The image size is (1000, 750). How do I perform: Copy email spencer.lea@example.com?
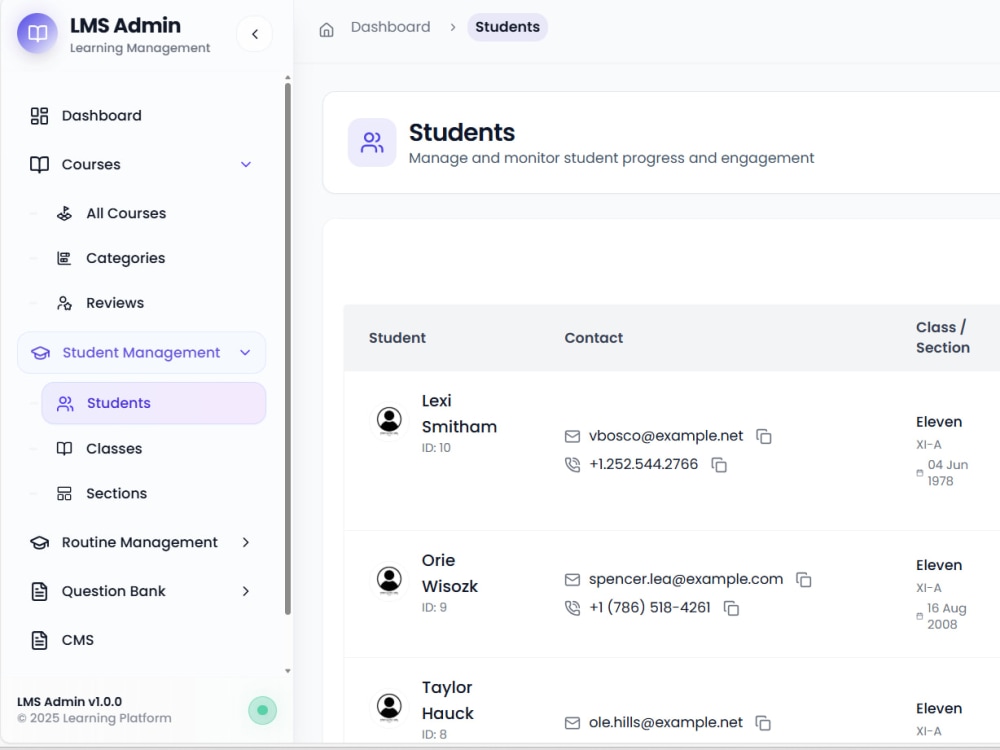click(804, 580)
